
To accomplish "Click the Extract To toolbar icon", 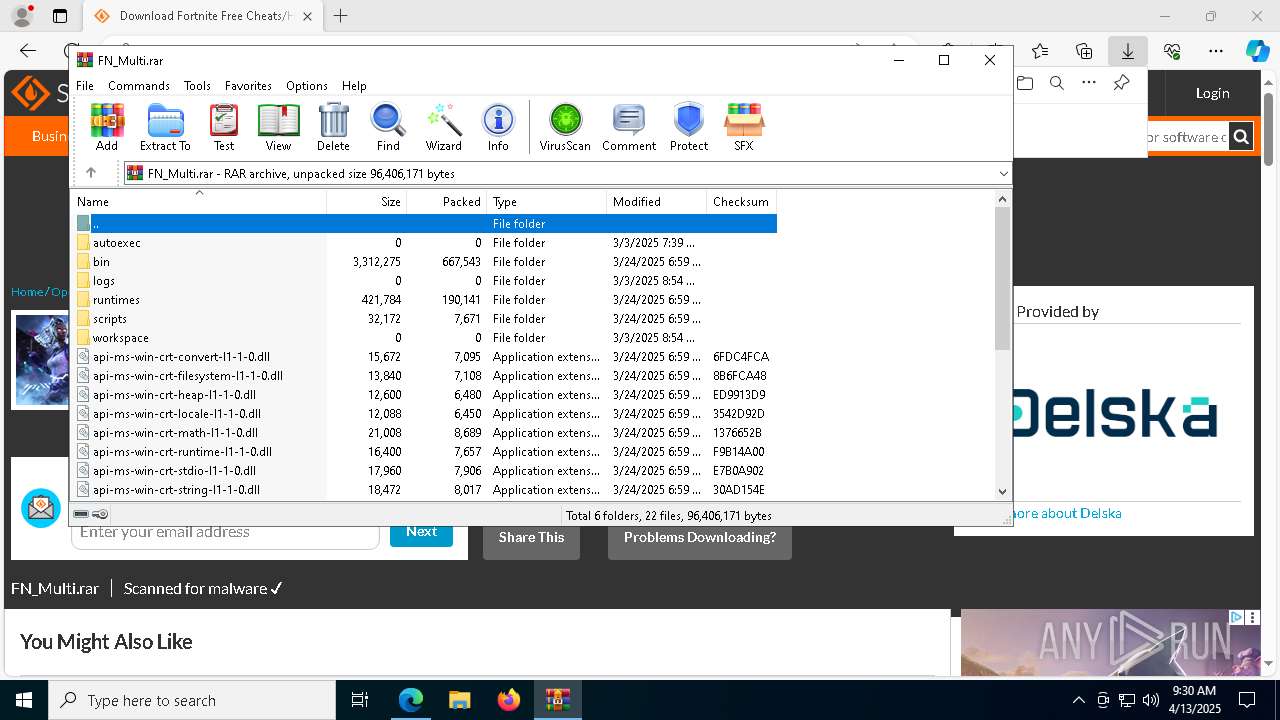I will click(165, 127).
